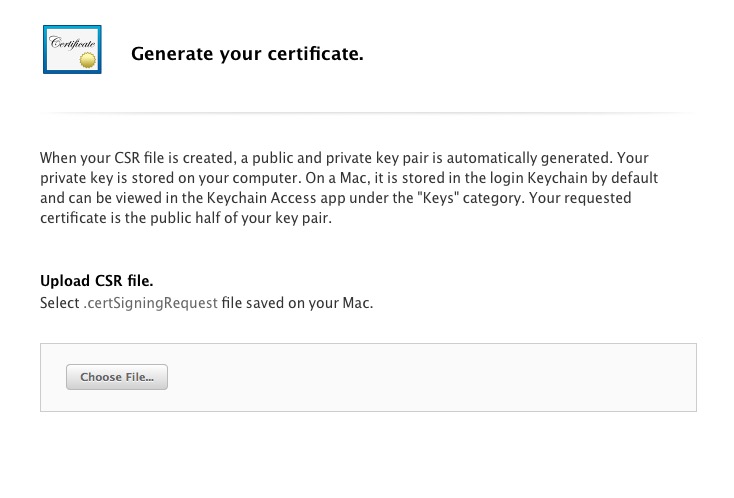
Task: Click the word Select before .certSigningRequest
Action: tap(59, 303)
